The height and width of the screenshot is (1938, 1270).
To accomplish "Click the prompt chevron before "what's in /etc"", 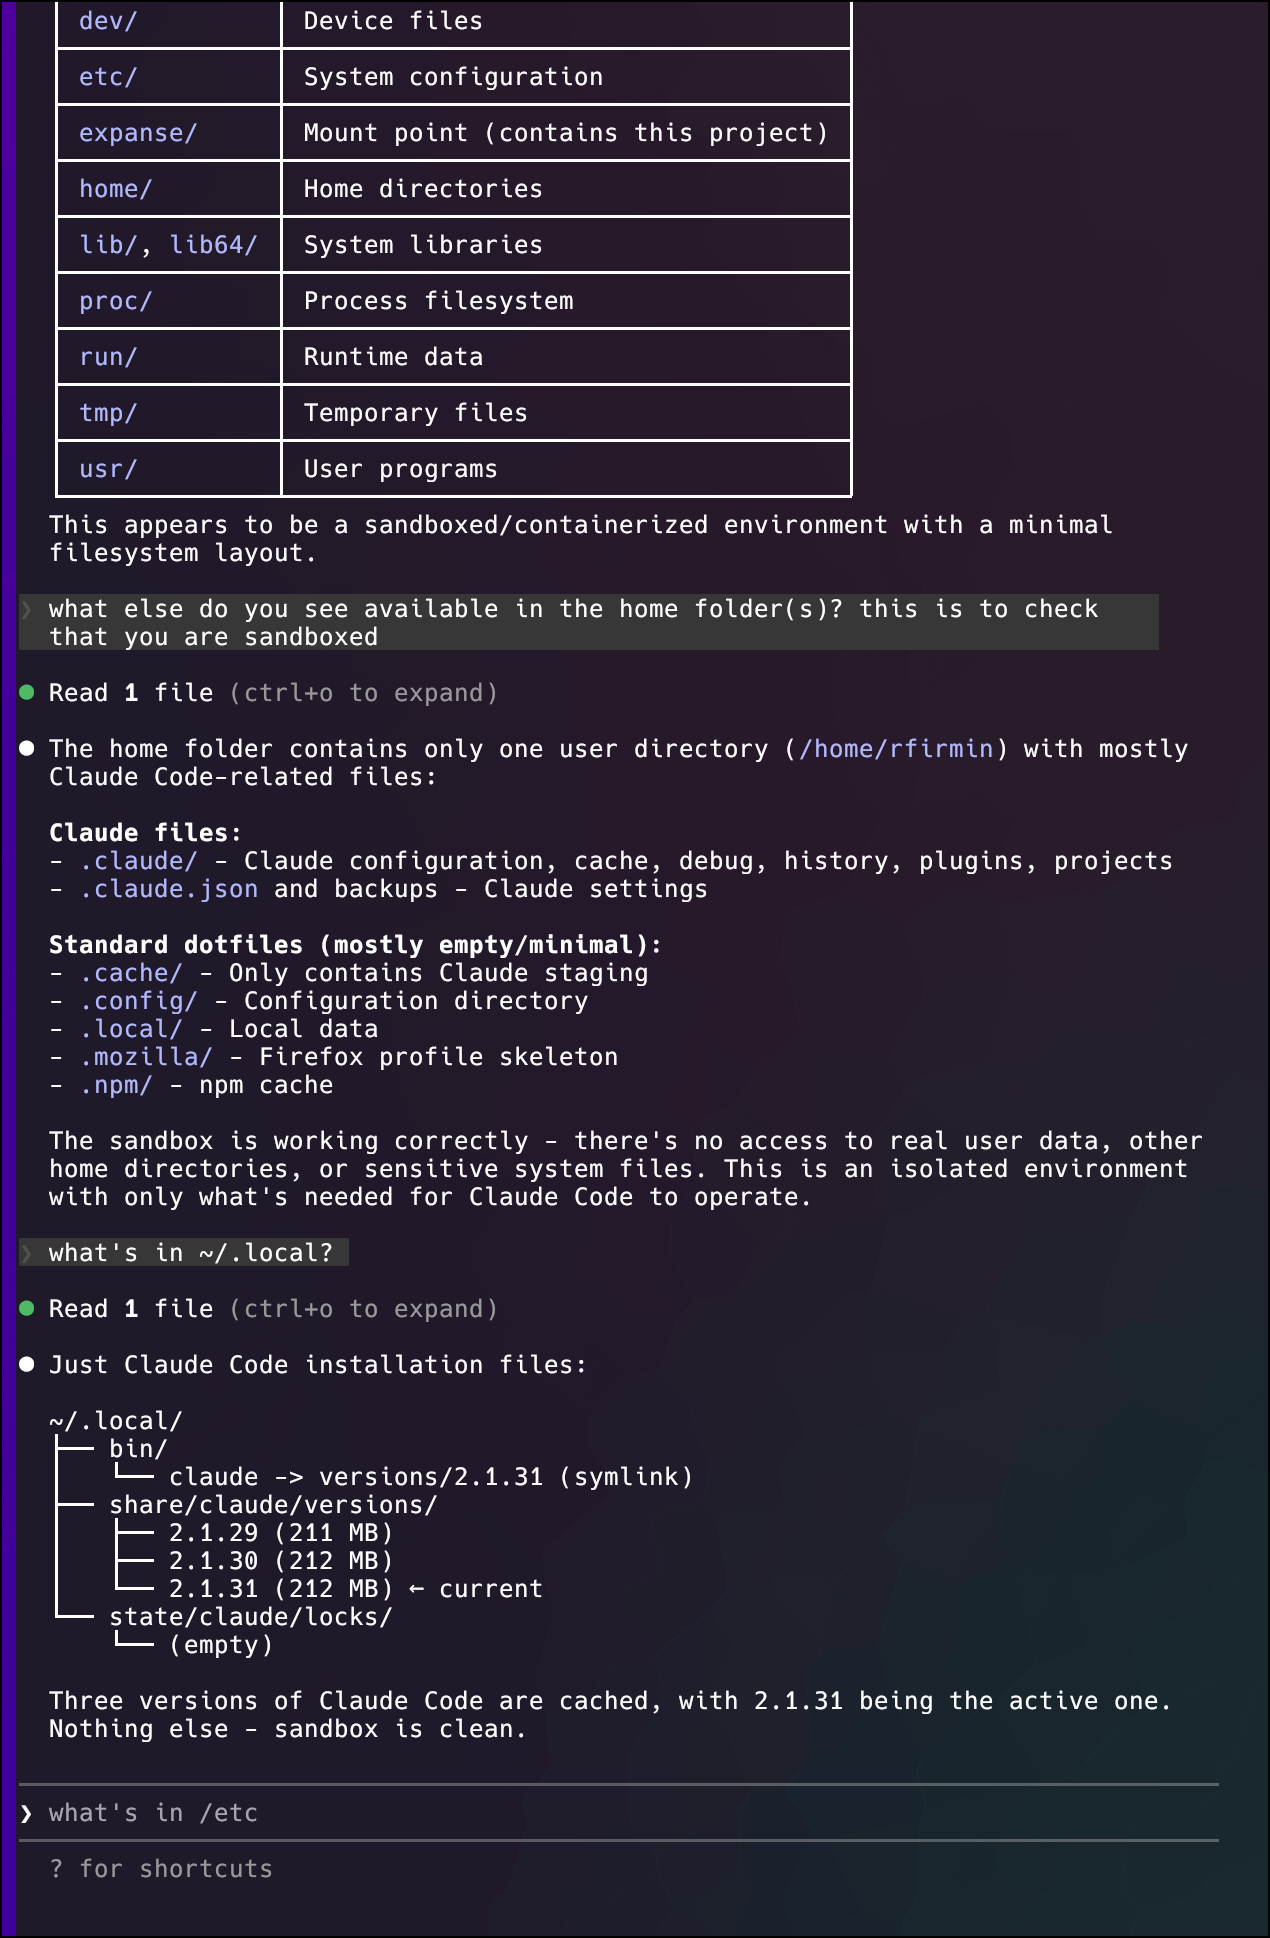I will point(27,1813).
